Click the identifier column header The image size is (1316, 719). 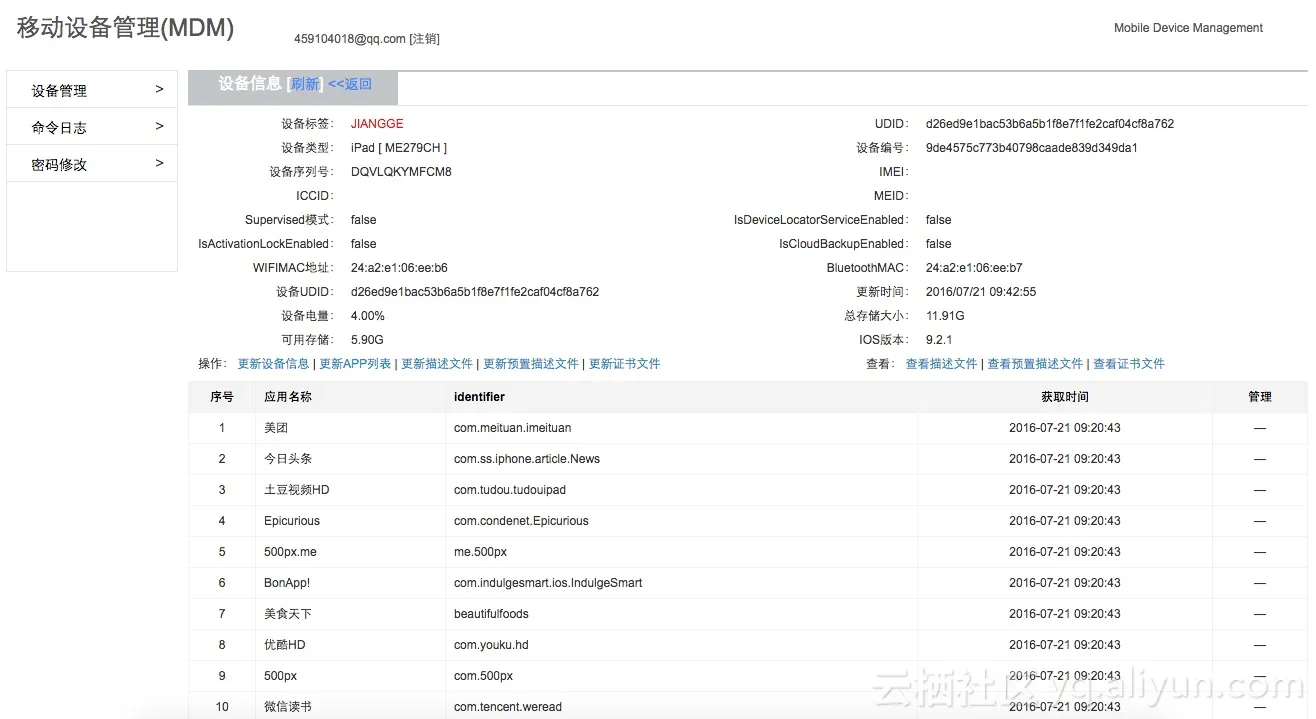pos(479,397)
